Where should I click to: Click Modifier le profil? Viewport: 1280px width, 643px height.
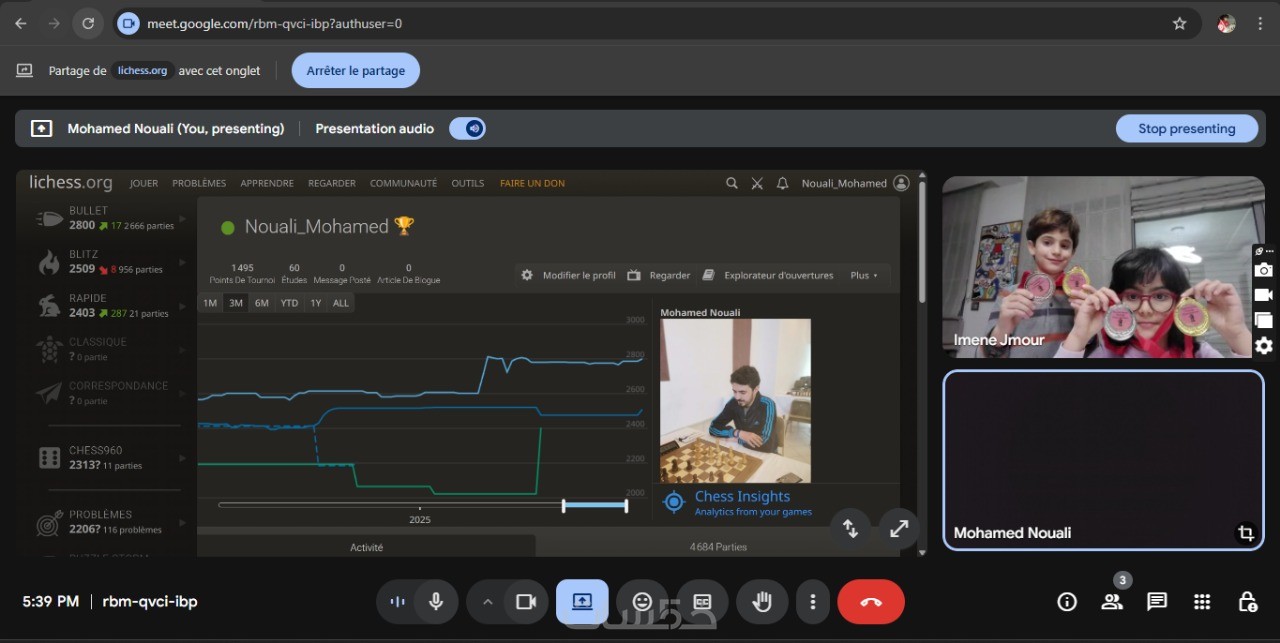pyautogui.click(x=569, y=275)
